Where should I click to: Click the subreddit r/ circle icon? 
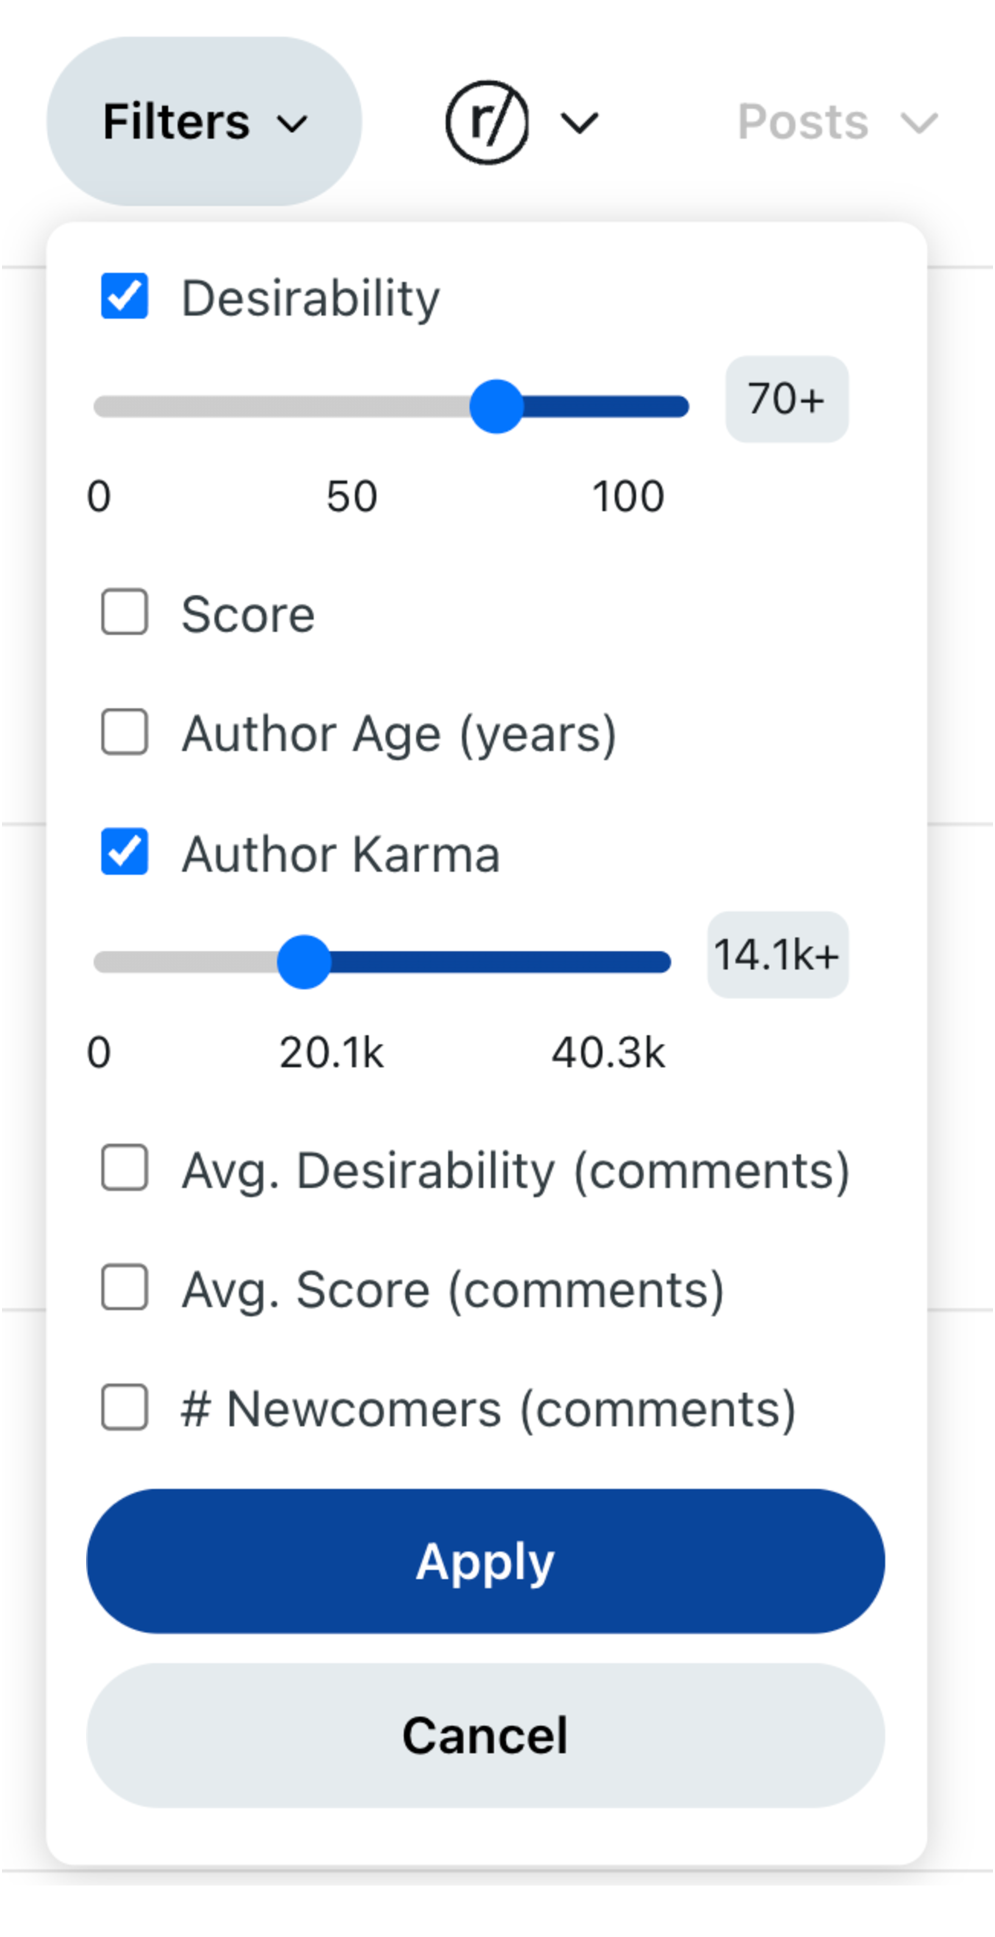[487, 123]
